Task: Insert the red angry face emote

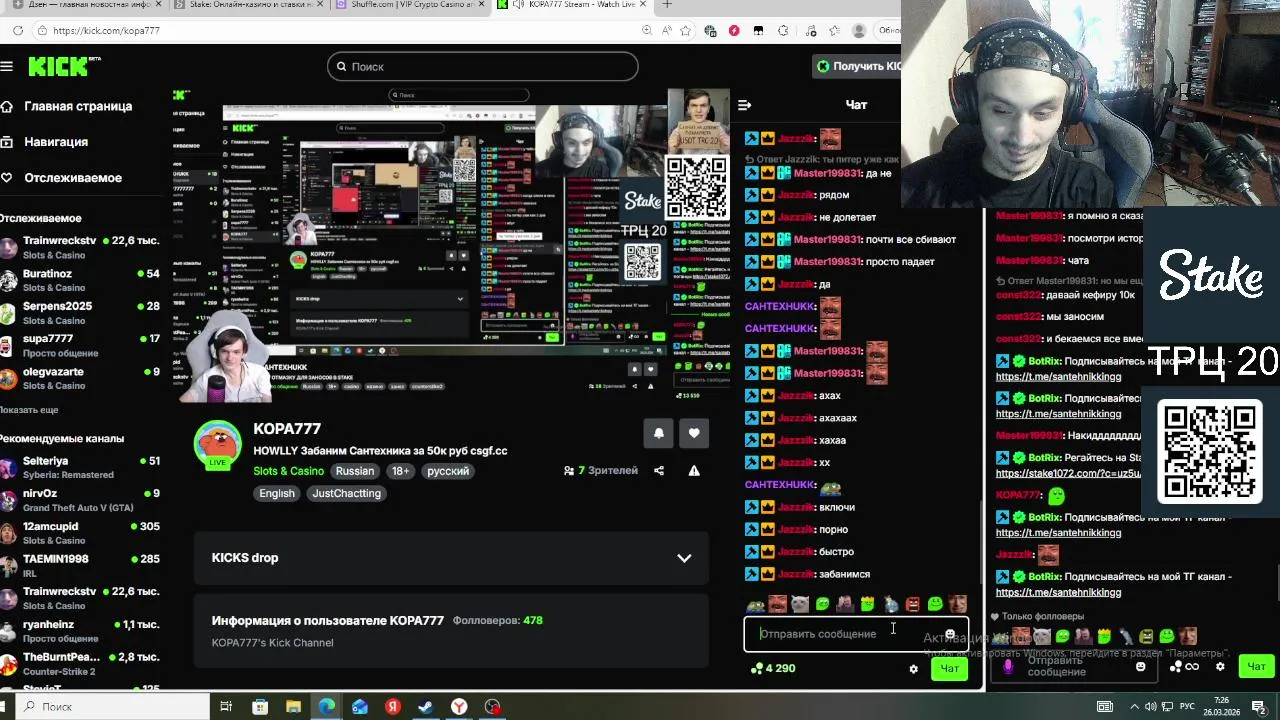Action: tap(912, 604)
